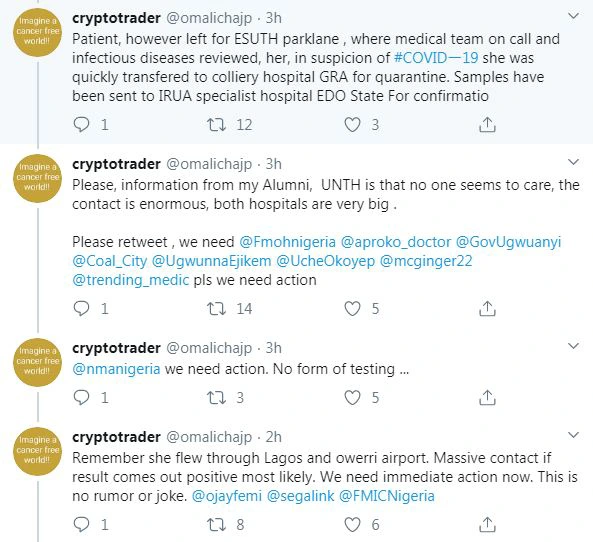
Task: Visit the @Fmohnigeria mention
Action: tap(287, 242)
